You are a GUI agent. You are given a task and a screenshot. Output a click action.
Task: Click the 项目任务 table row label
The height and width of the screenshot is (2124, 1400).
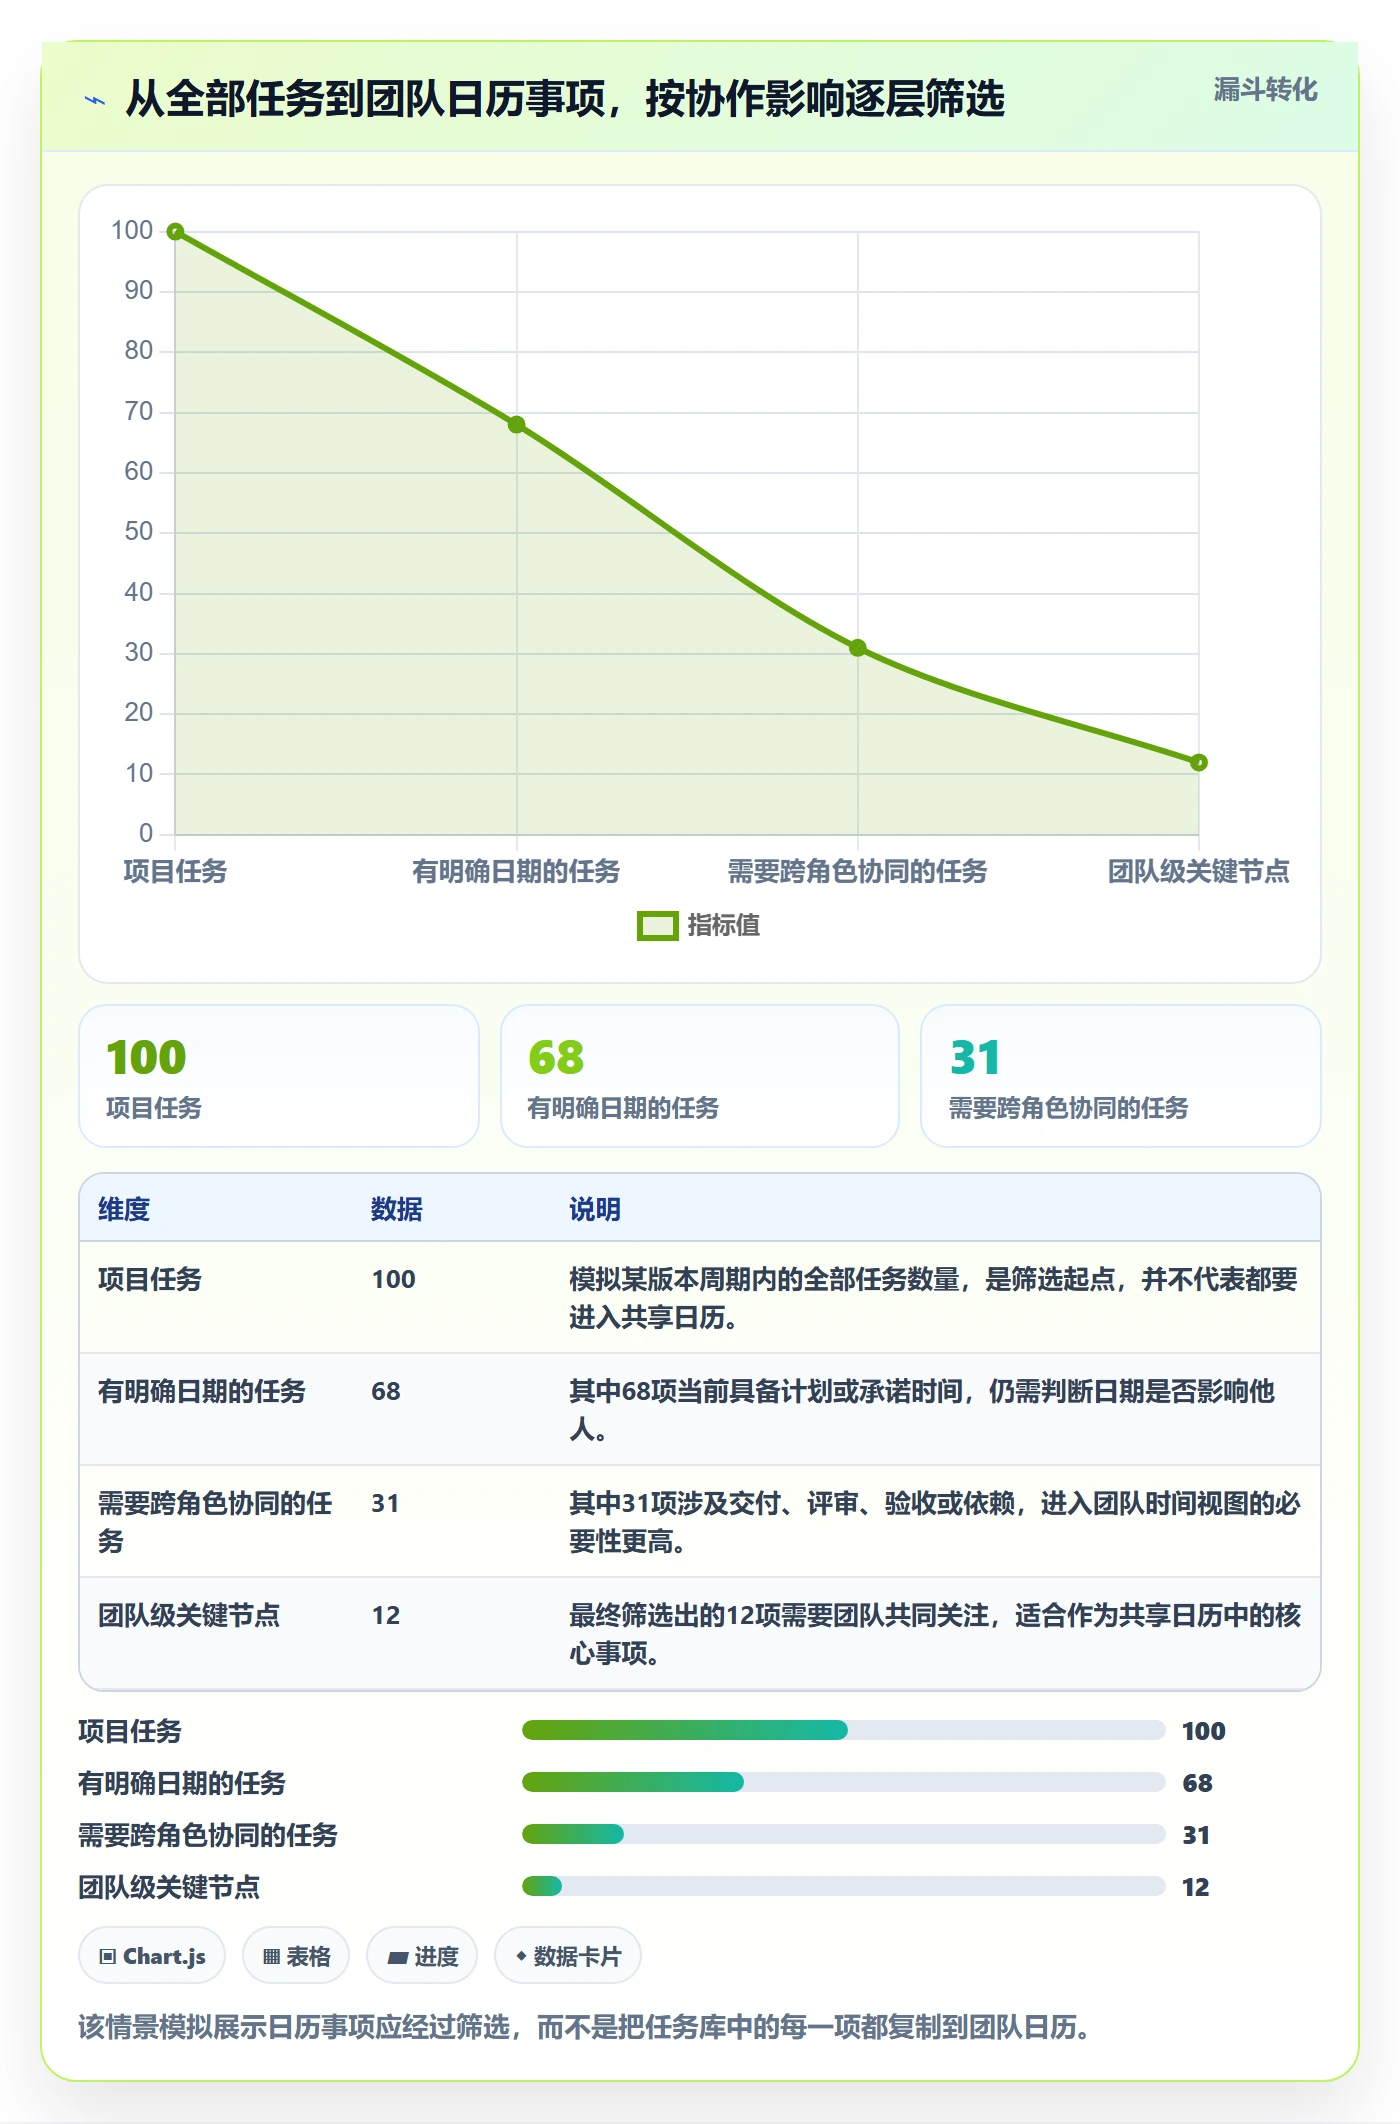point(150,1279)
